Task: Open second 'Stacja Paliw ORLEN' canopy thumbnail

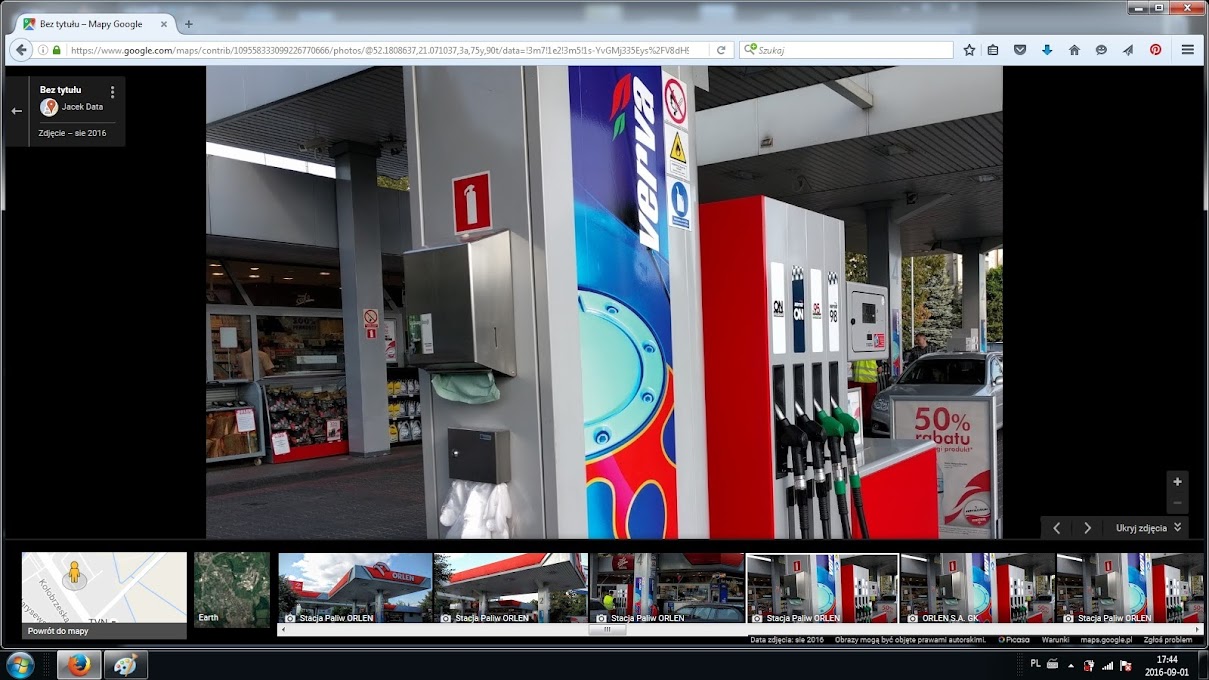Action: click(510, 588)
